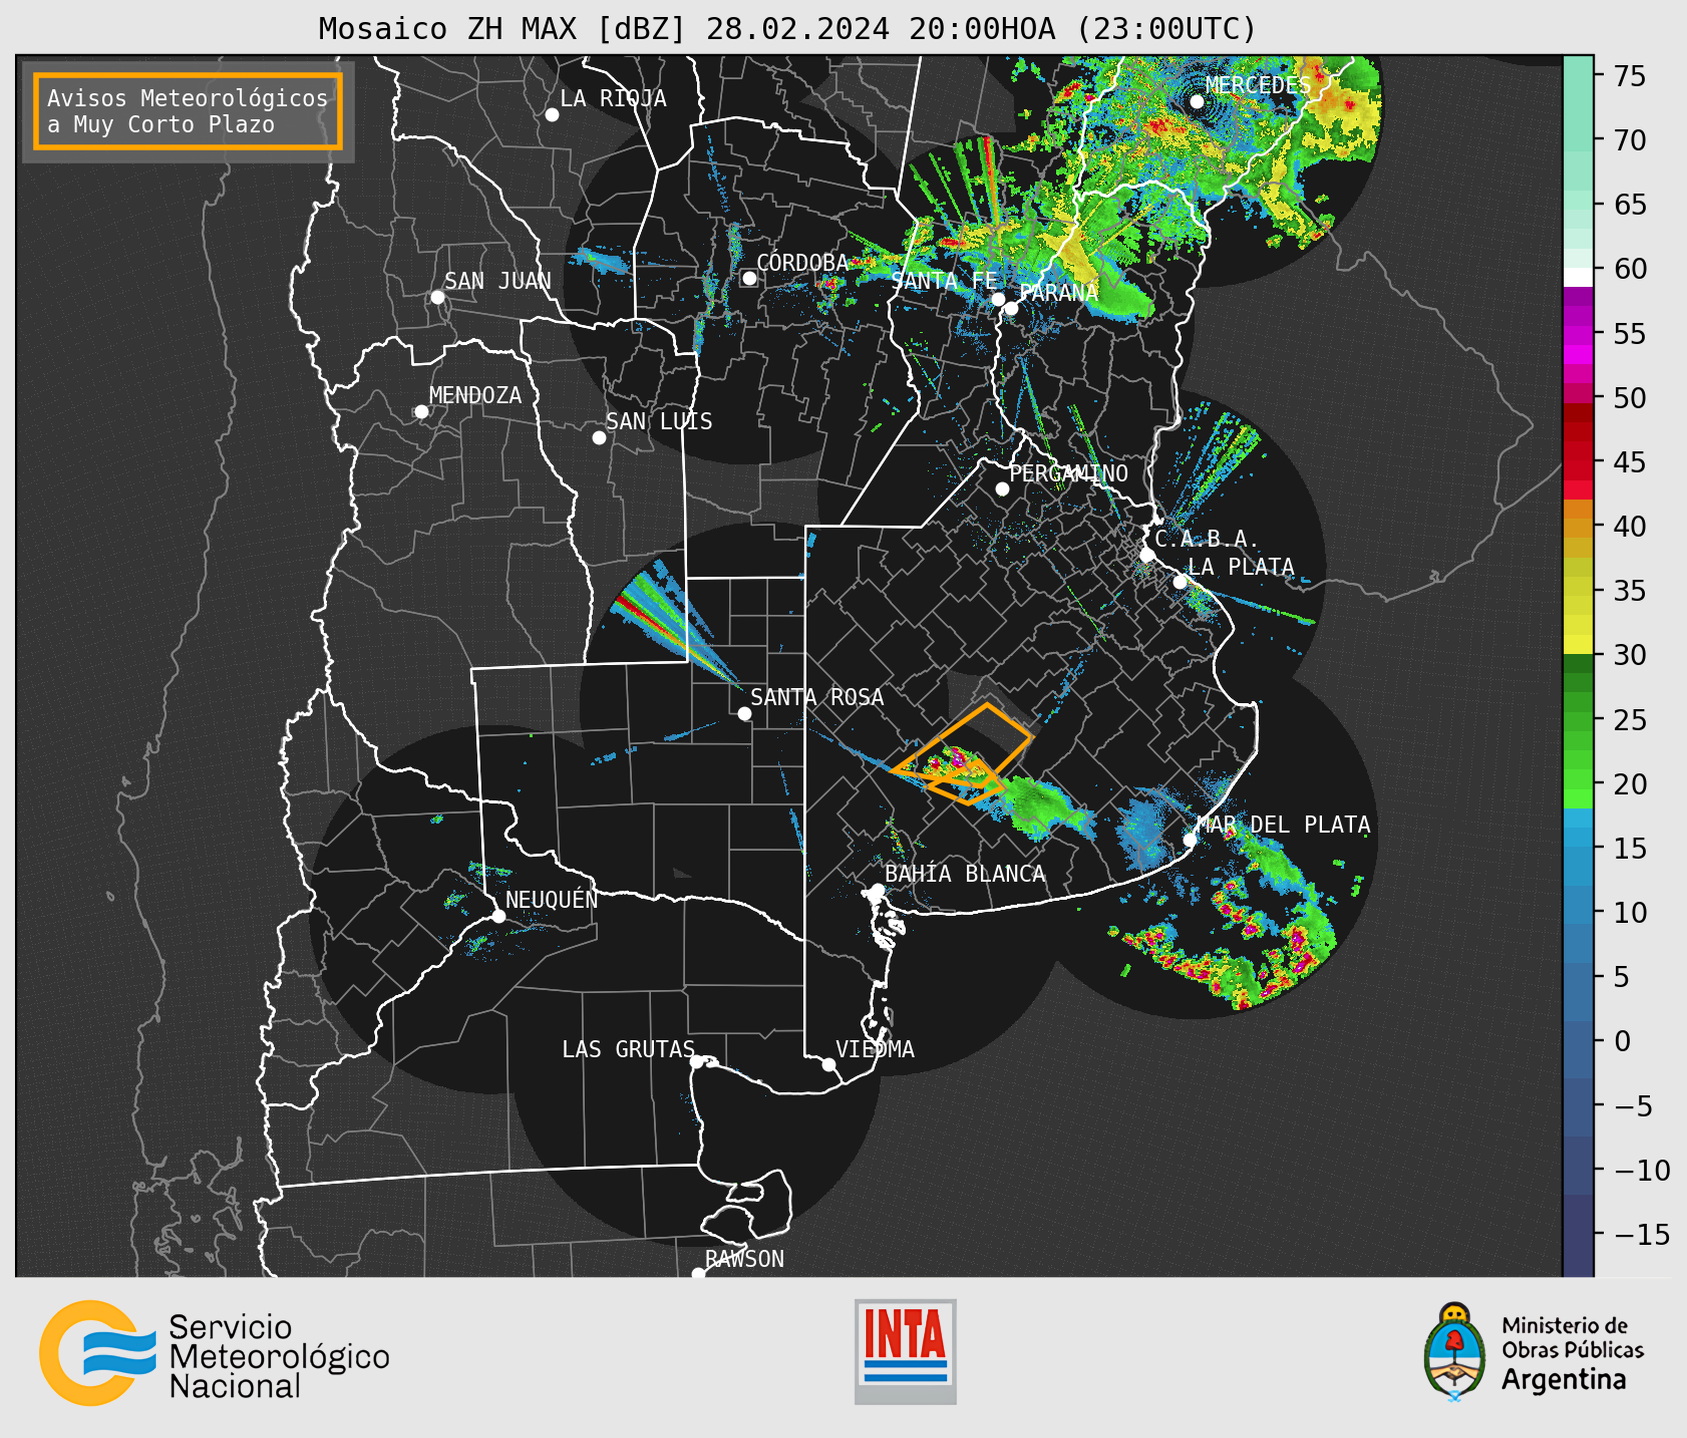Click the Argentina national coat of arms emblem
This screenshot has height=1438, width=1687.
click(1455, 1351)
